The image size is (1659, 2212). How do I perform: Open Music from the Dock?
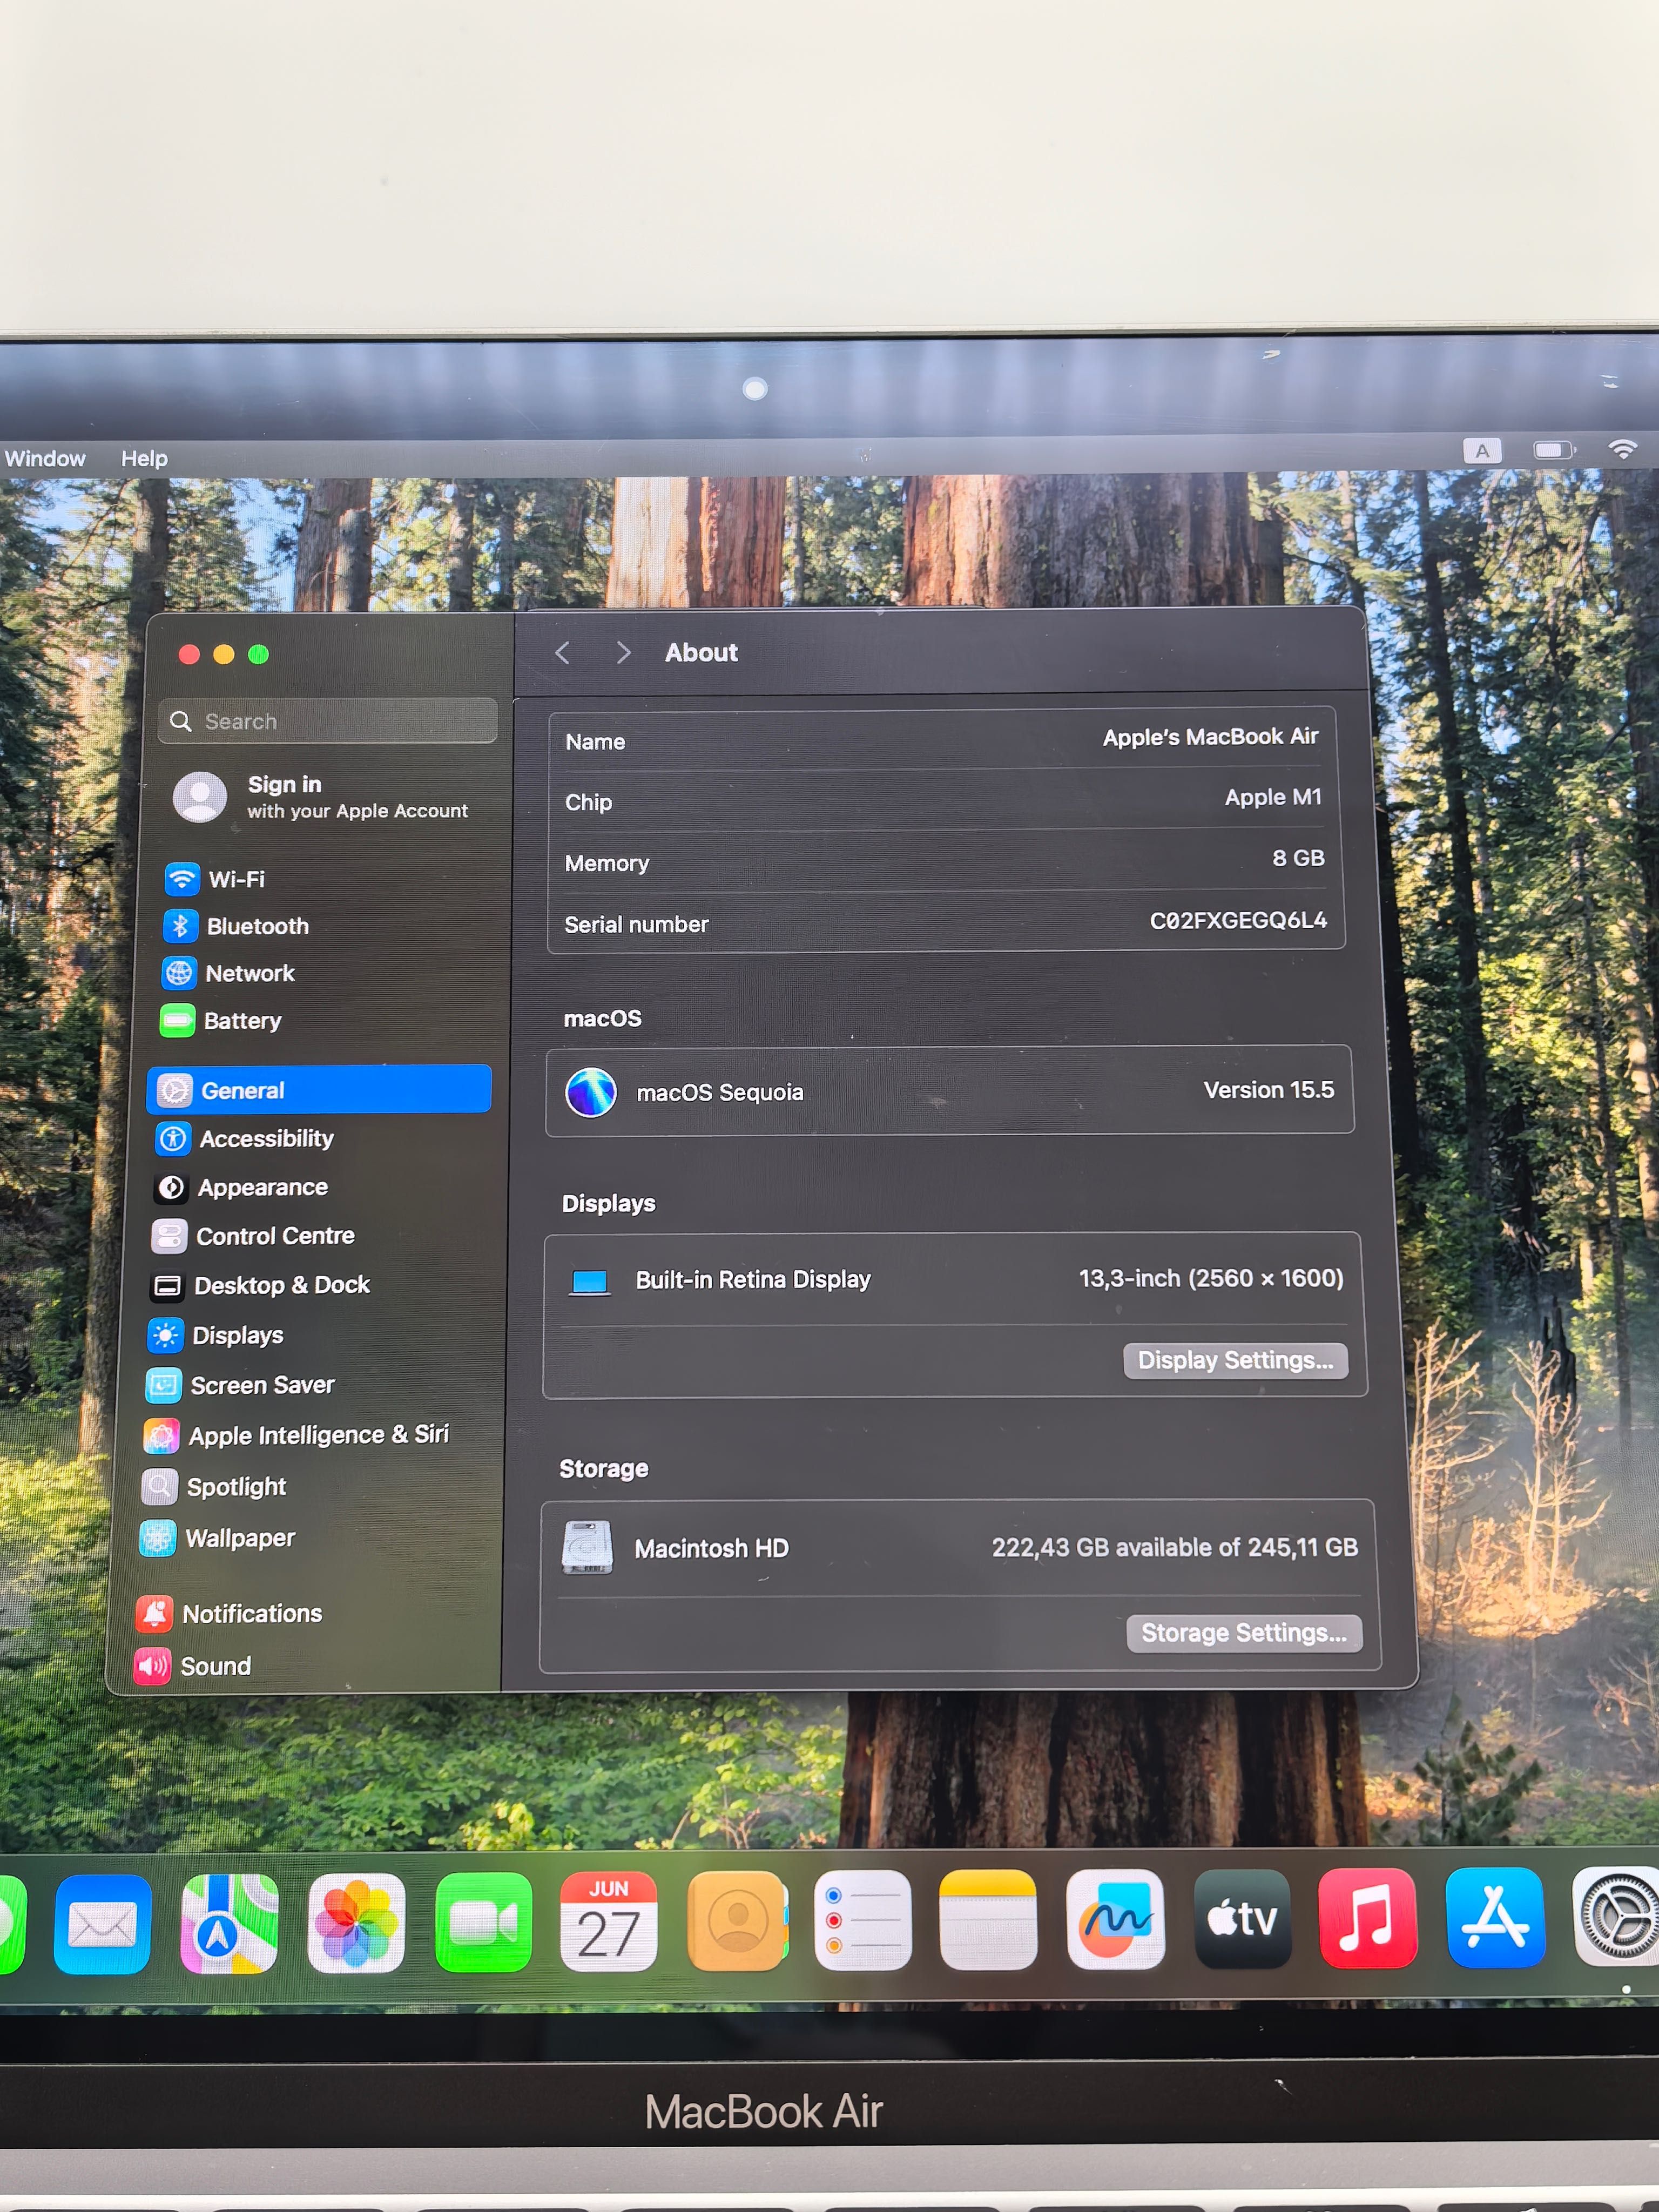click(1368, 1918)
